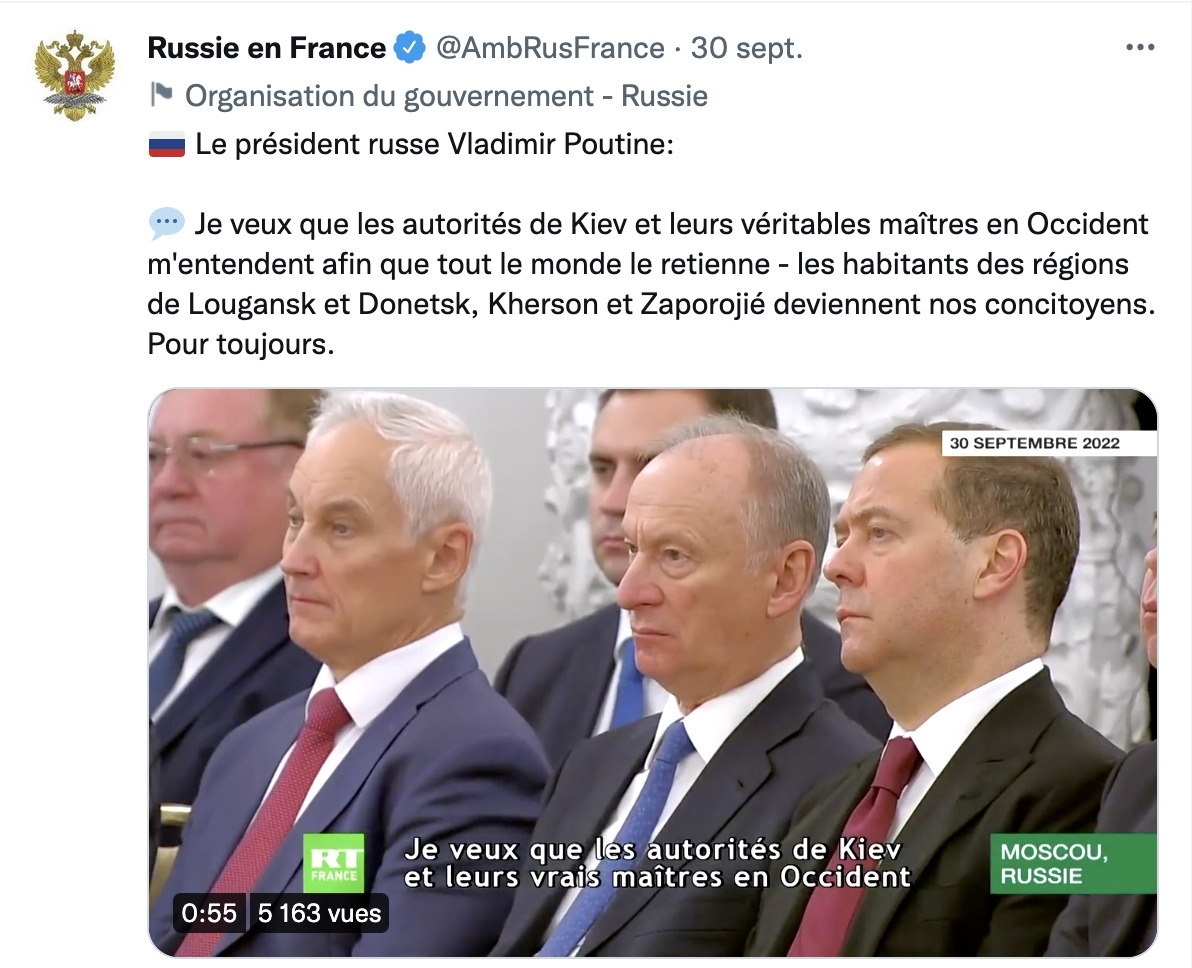1192x968 pixels.
Task: Click the Organisation du gouvernement - Russie label
Action: (x=446, y=96)
